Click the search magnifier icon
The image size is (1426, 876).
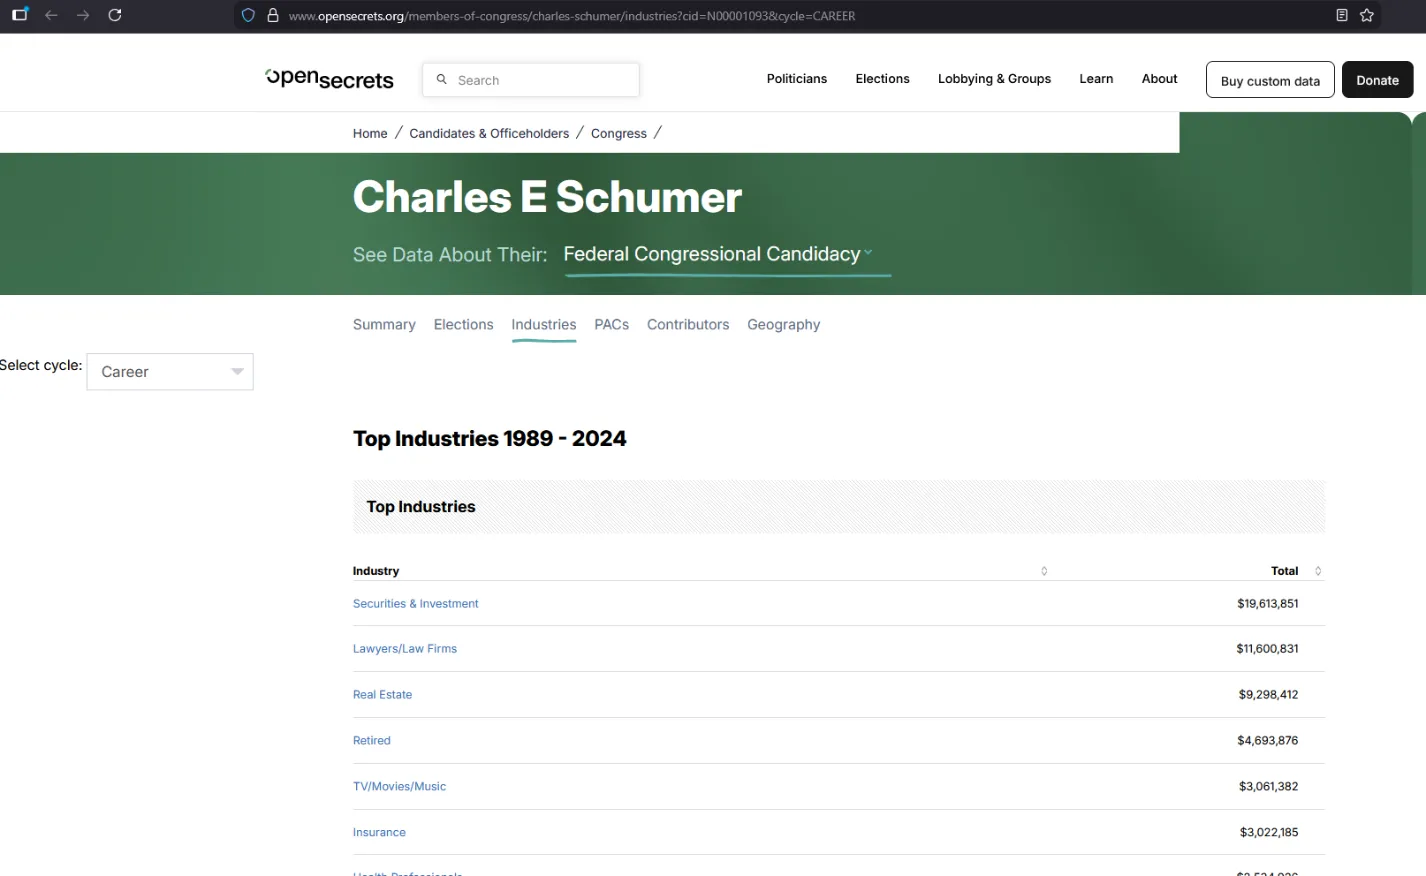click(x=442, y=79)
